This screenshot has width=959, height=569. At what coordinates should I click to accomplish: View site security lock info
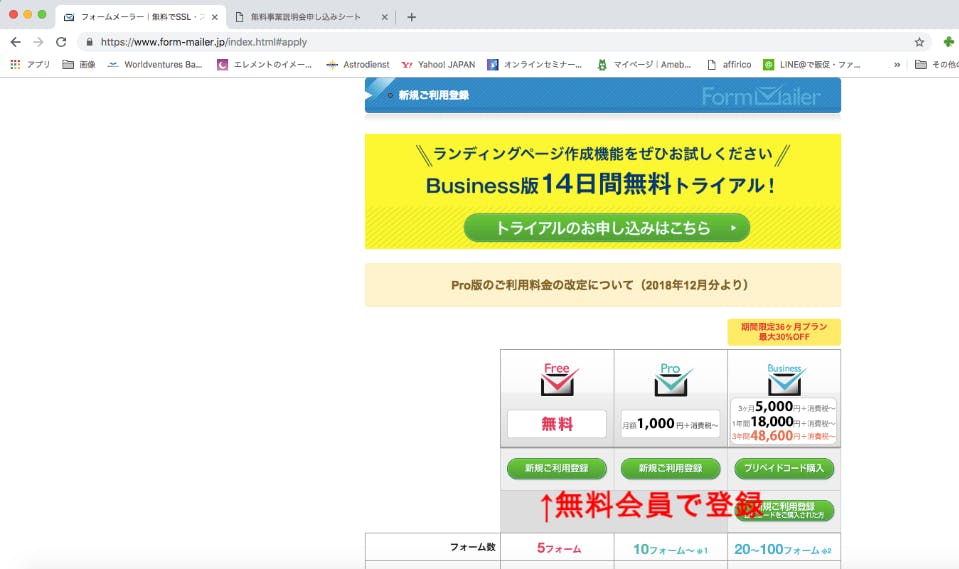pyautogui.click(x=89, y=42)
